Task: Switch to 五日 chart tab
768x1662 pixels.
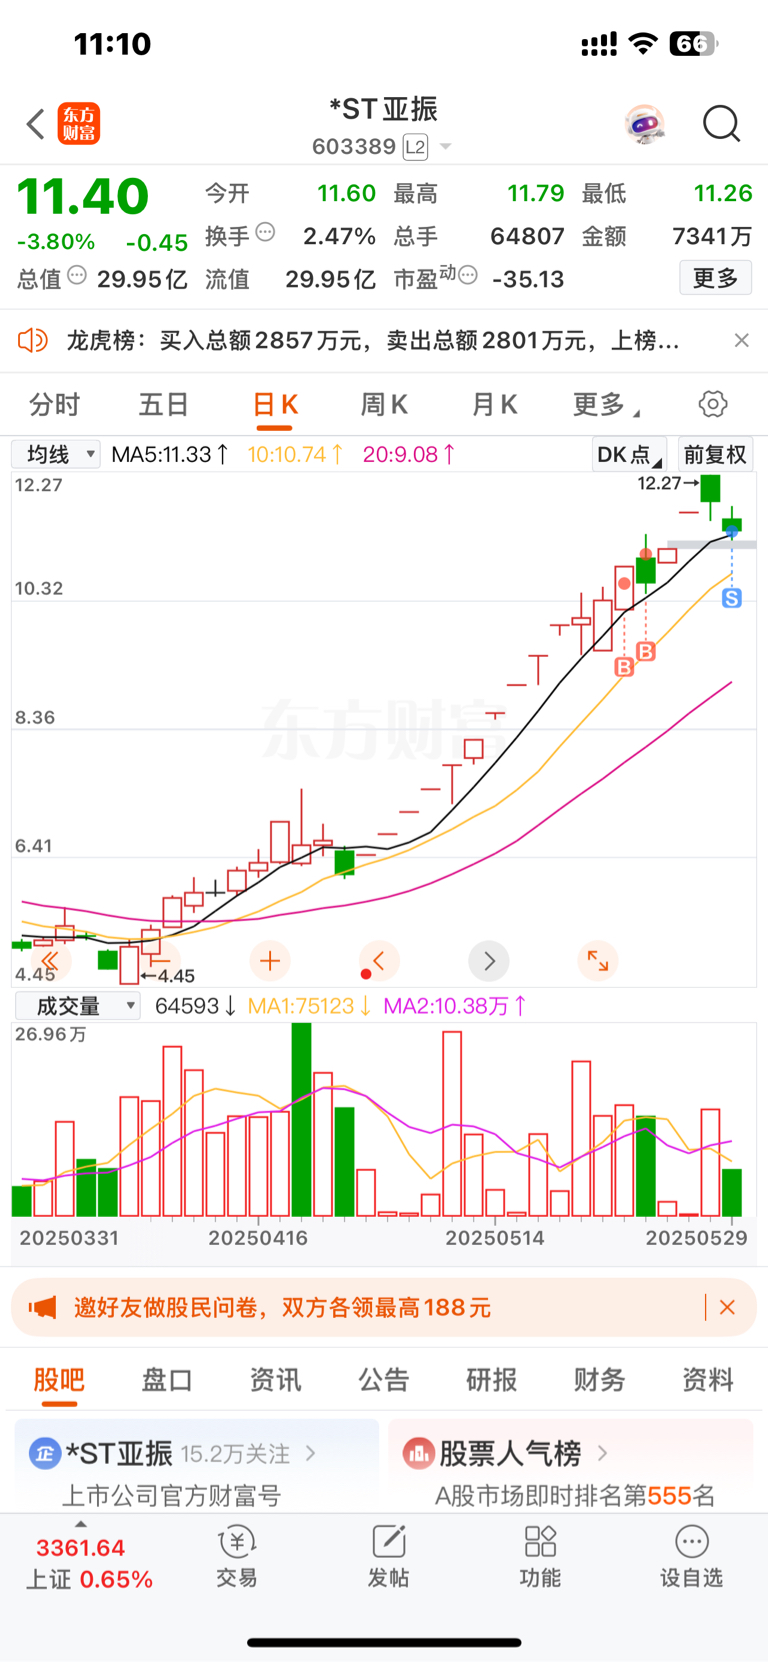Action: click(163, 405)
